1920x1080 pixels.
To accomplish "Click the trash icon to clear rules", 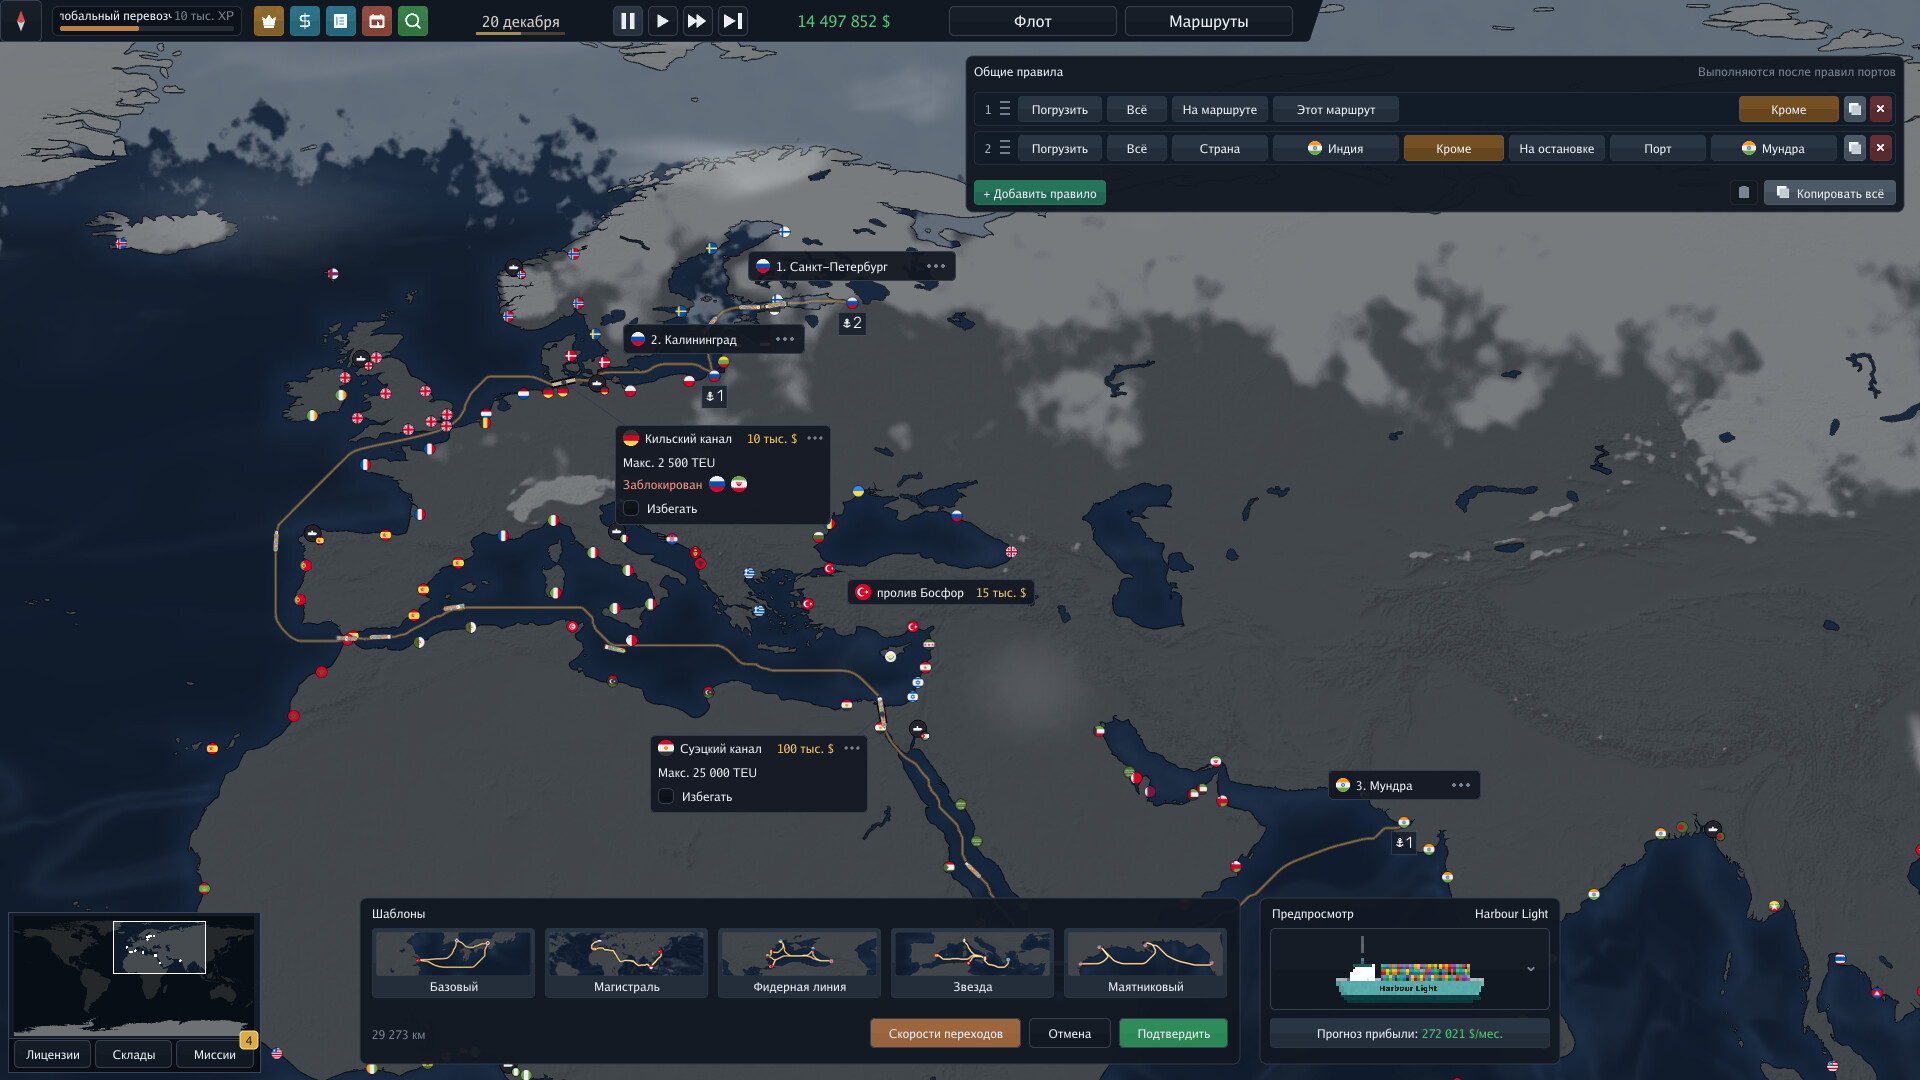I will pyautogui.click(x=1744, y=193).
